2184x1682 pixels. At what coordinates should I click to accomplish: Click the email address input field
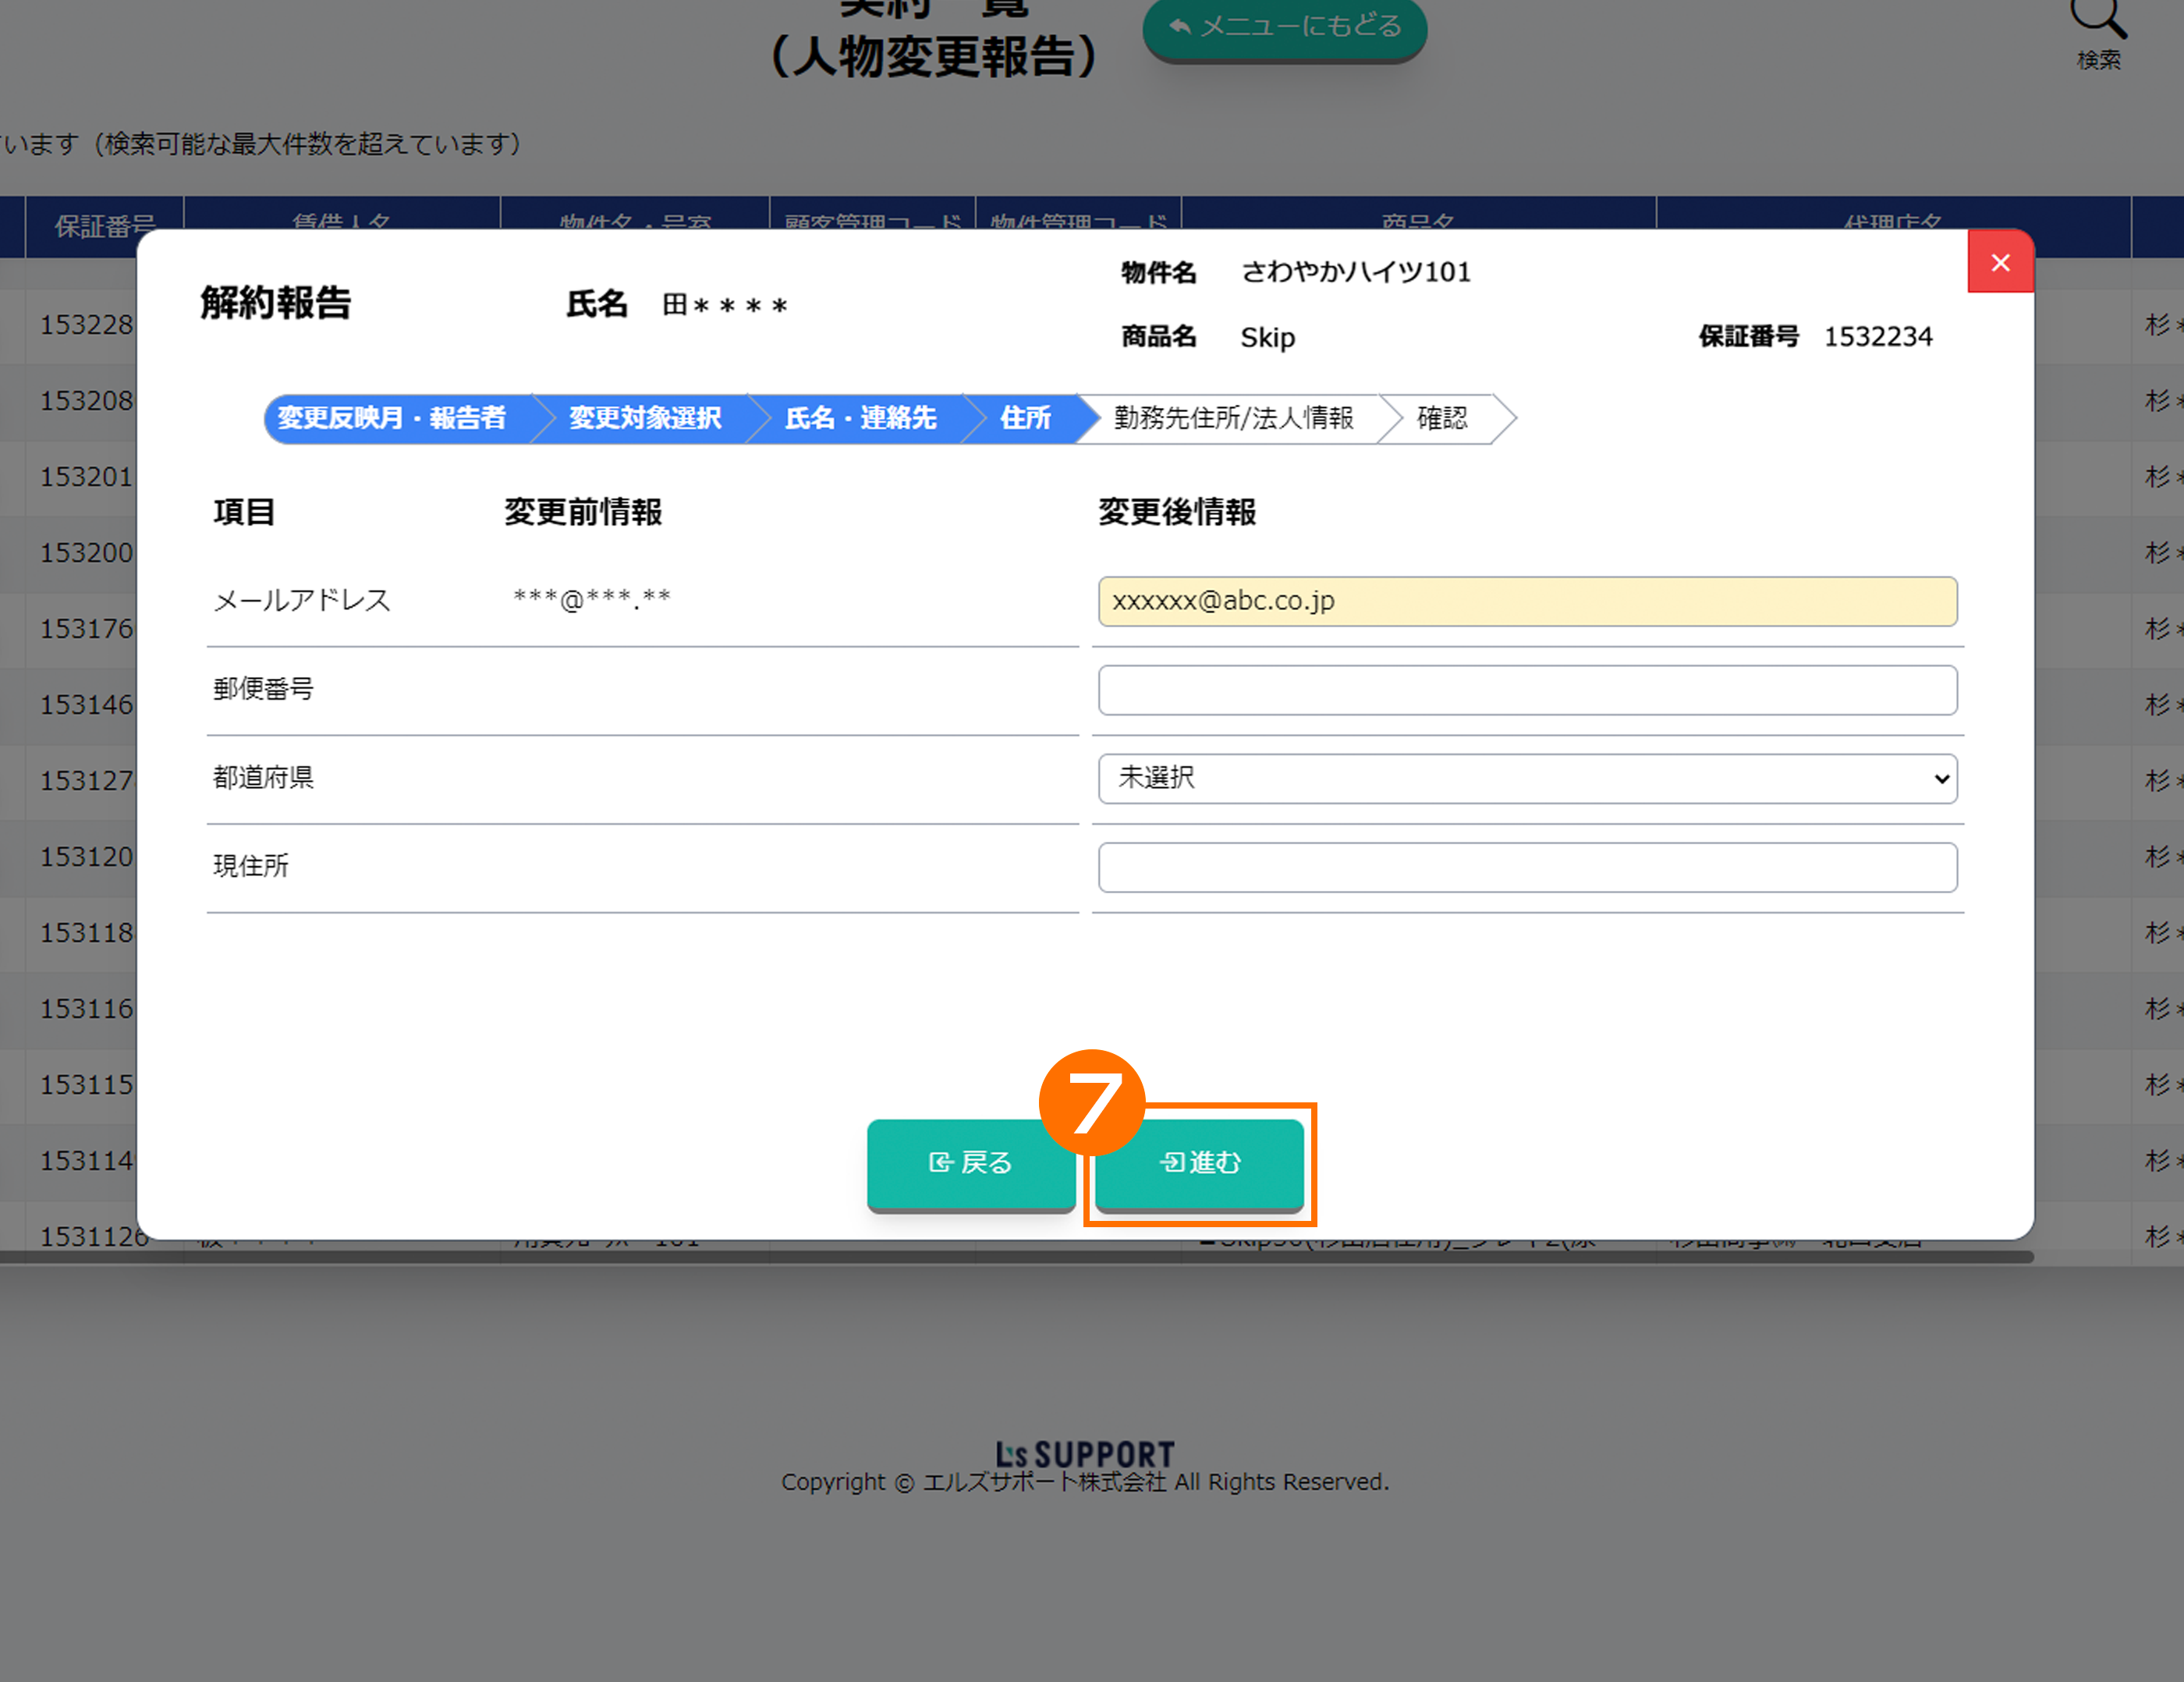tap(1526, 601)
